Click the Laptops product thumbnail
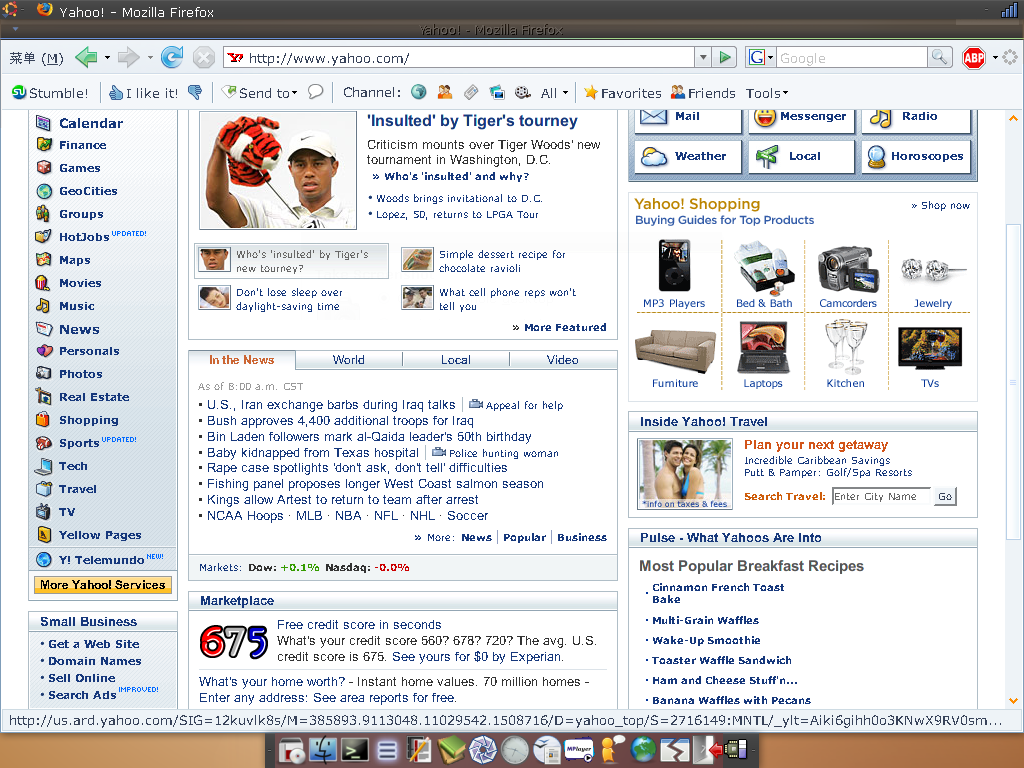The image size is (1024, 768). click(x=763, y=349)
